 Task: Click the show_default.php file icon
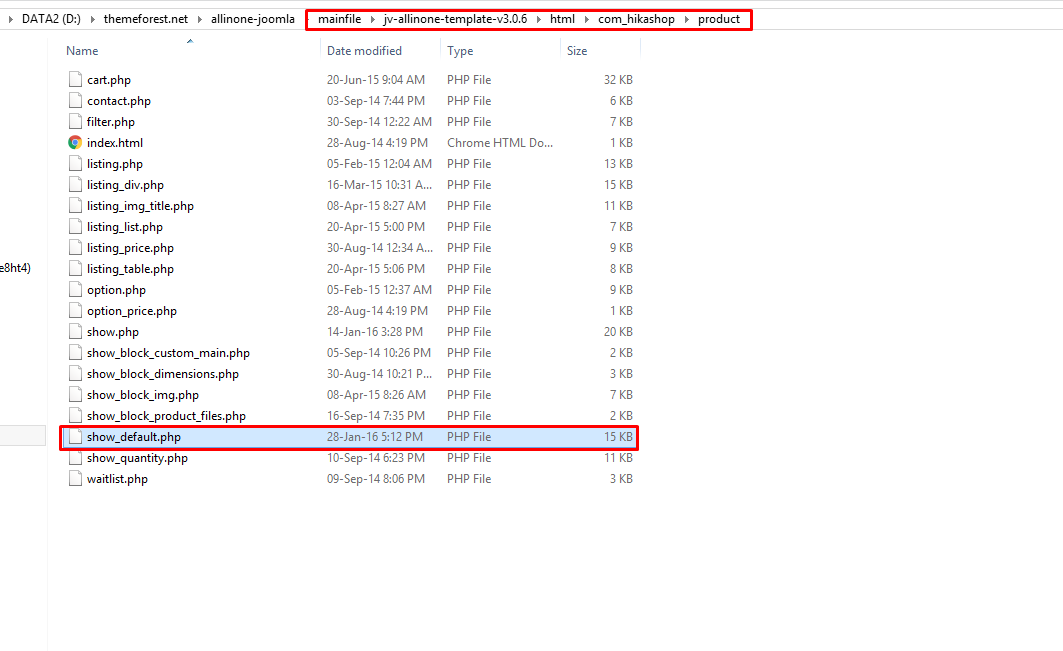75,437
